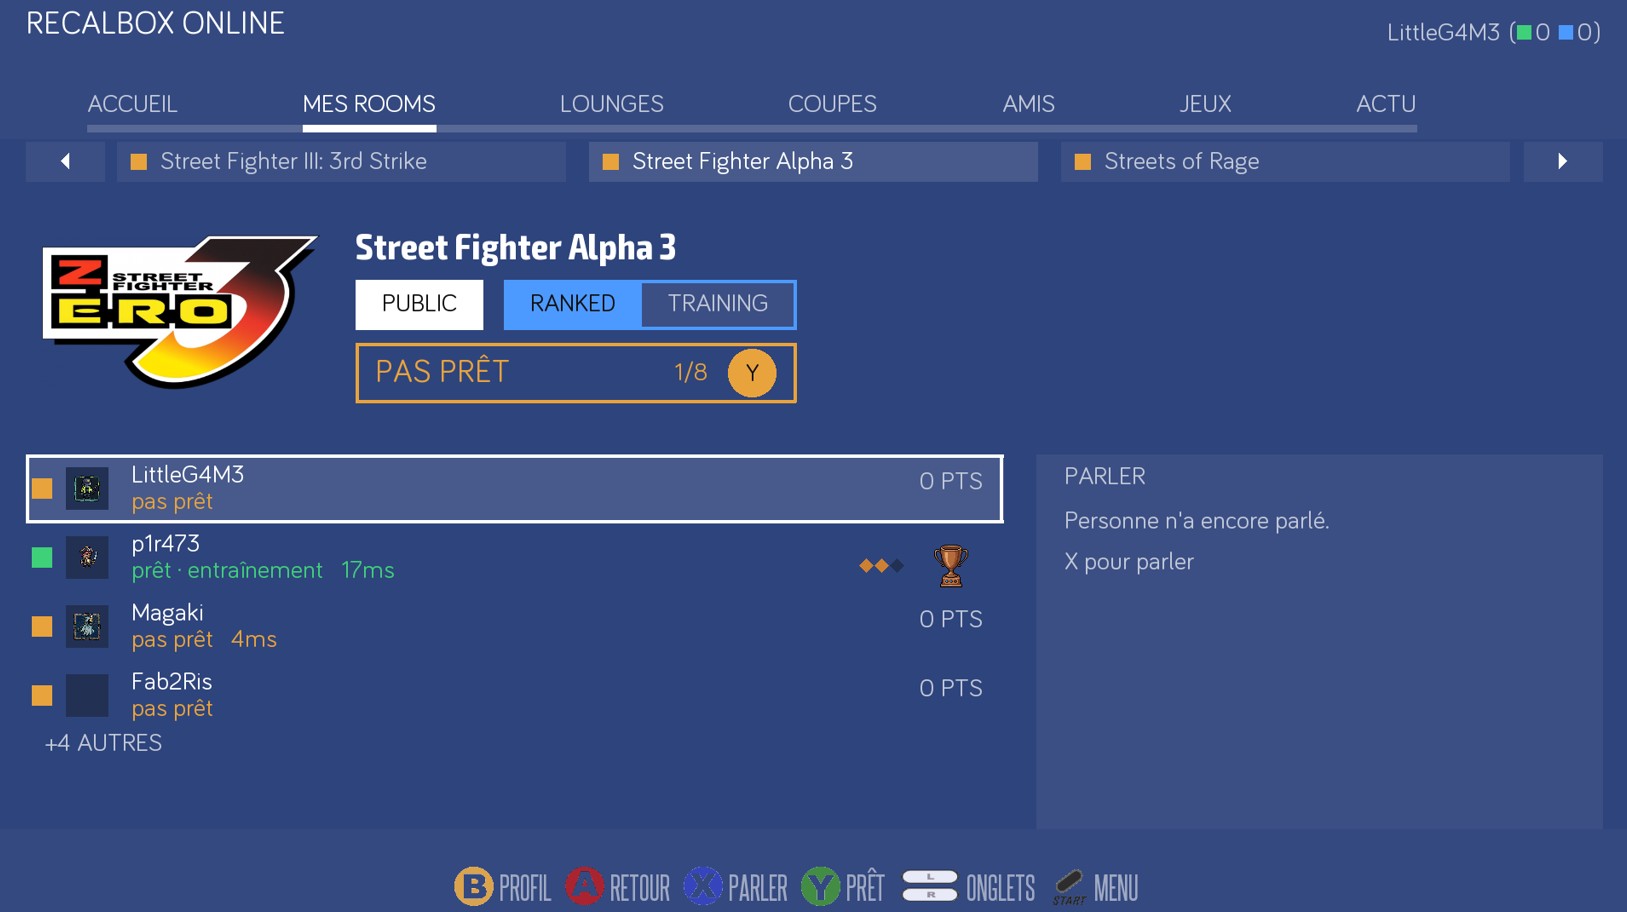Click the green Y Prêt button icon
Image resolution: width=1627 pixels, height=912 pixels.
[821, 886]
